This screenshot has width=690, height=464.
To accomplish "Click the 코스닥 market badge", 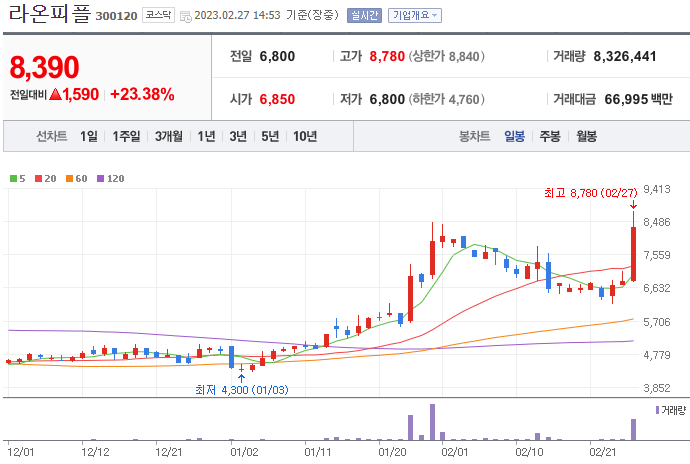I will tap(158, 15).
